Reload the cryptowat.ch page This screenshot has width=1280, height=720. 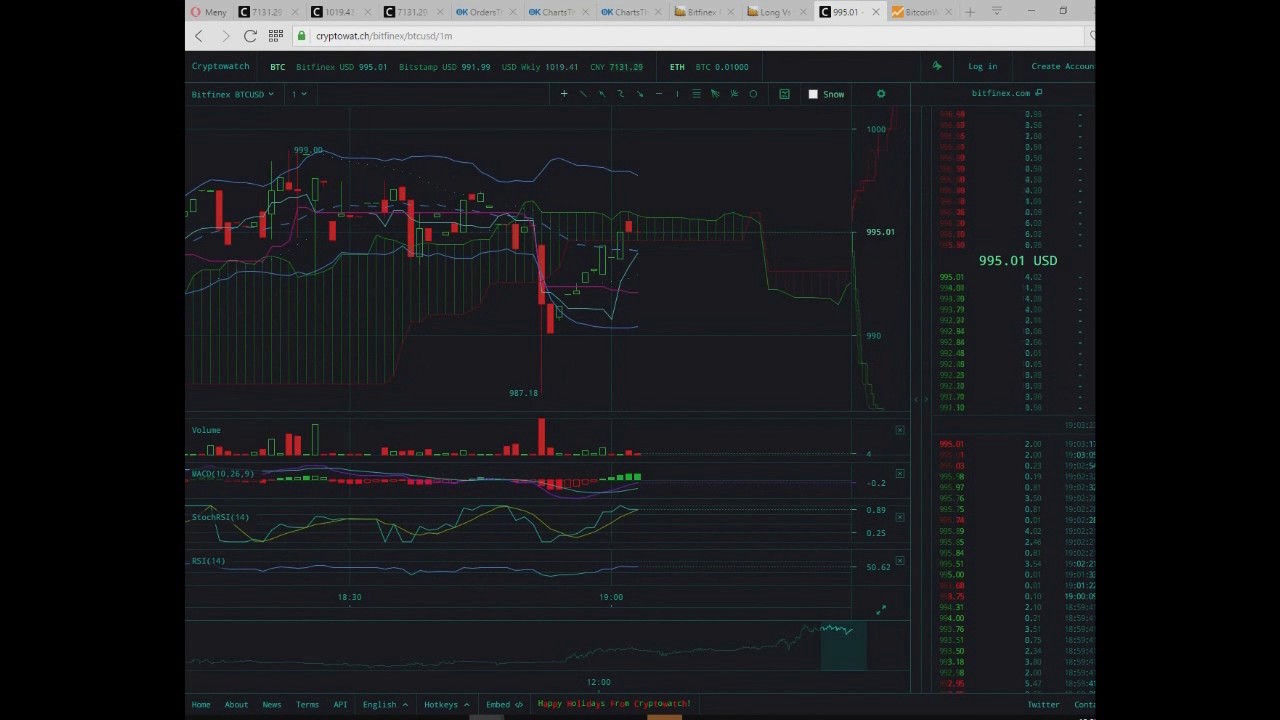[x=250, y=36]
